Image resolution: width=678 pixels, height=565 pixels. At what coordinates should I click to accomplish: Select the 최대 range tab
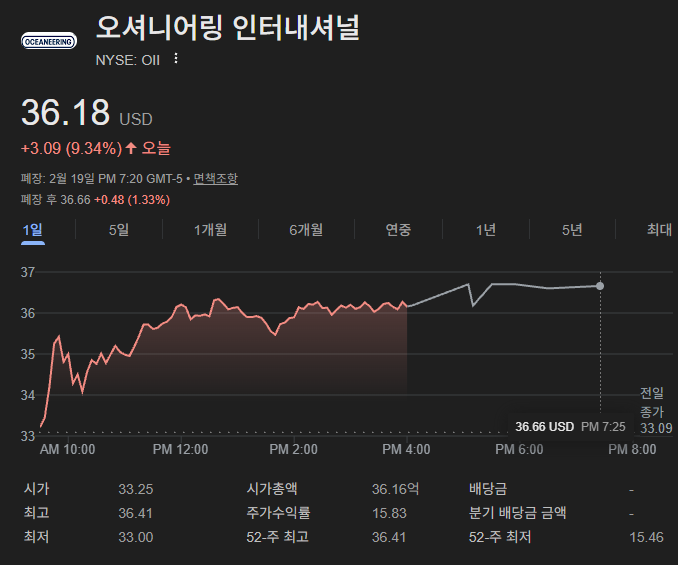(659, 230)
